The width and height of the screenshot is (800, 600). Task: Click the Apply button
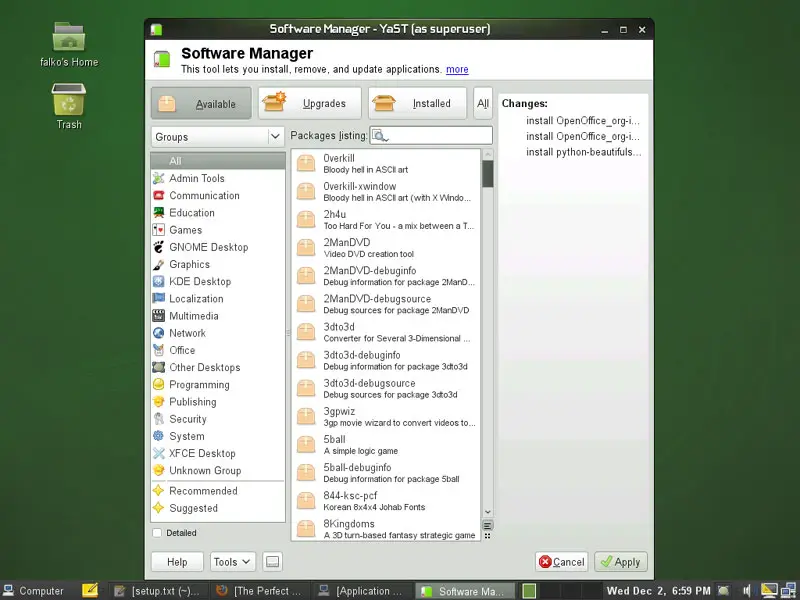621,562
